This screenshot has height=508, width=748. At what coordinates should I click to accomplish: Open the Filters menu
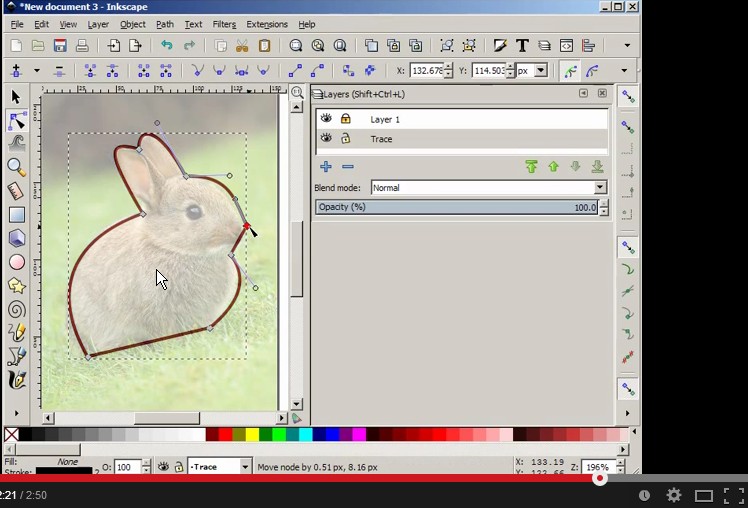[224, 24]
